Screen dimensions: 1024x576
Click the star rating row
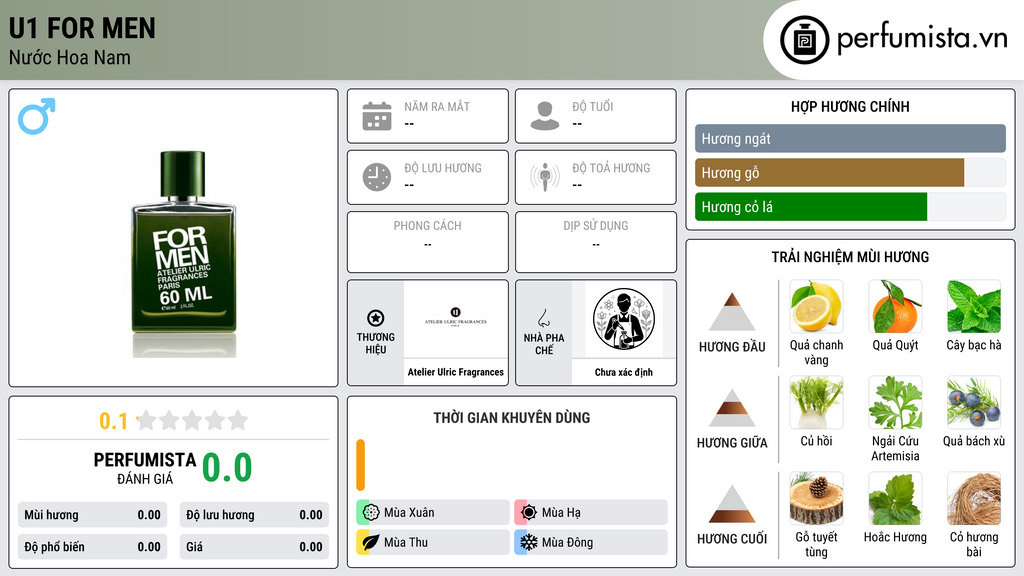click(192, 420)
